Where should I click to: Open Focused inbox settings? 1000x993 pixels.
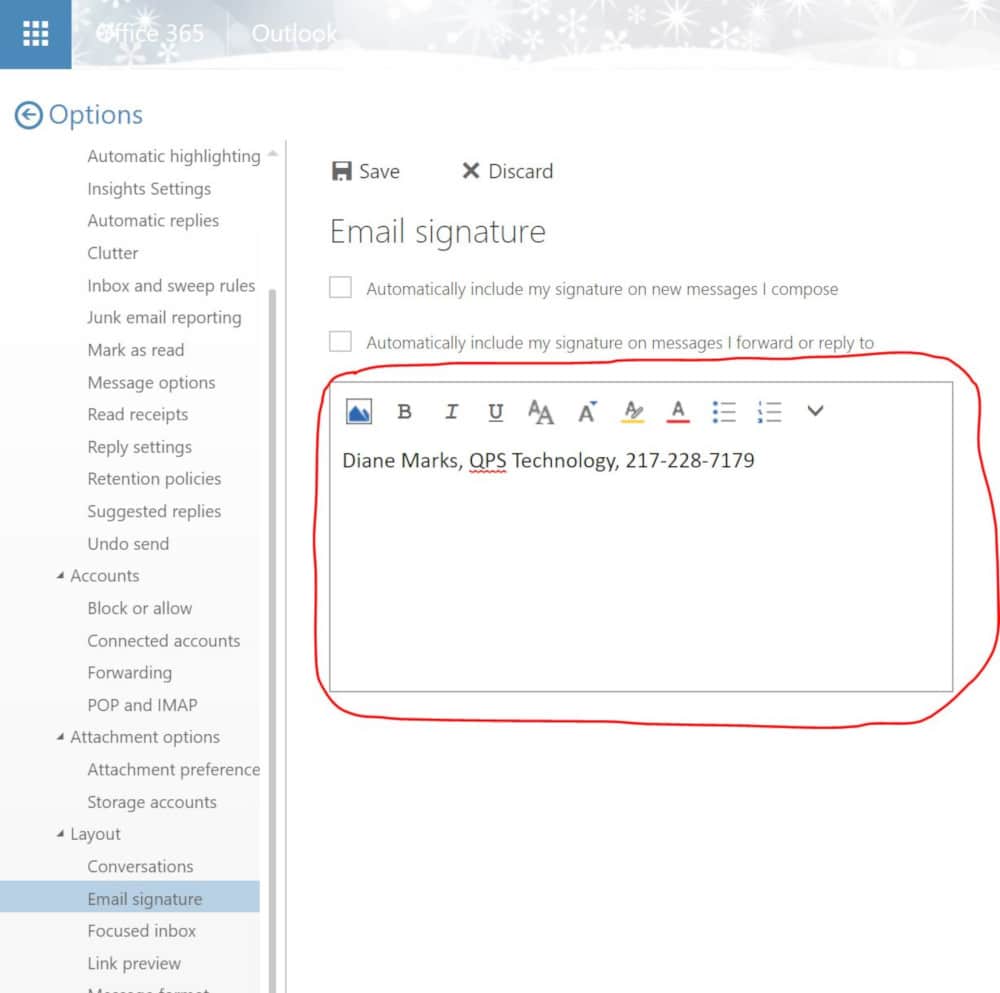click(x=141, y=930)
